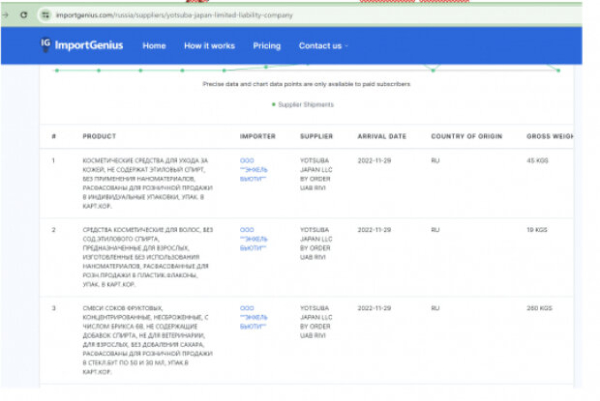Click the RU country cell in row 3
This screenshot has width=600, height=401.
coord(435,308)
